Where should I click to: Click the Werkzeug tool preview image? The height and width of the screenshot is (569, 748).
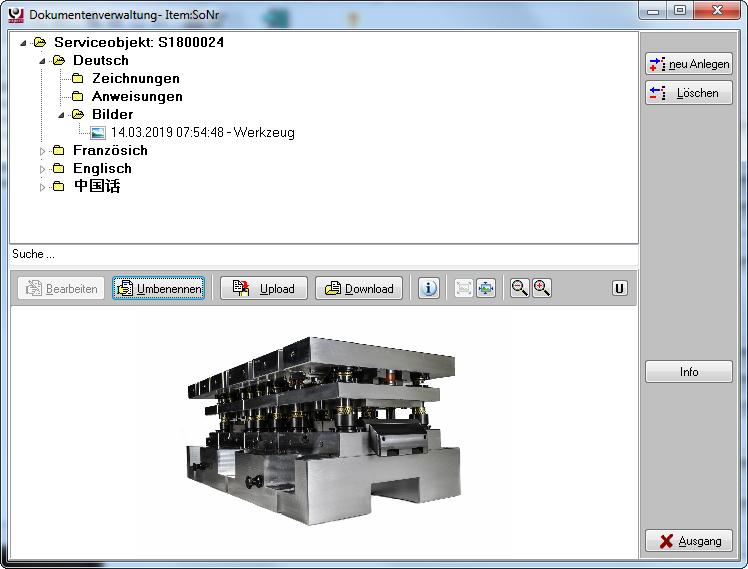323,432
